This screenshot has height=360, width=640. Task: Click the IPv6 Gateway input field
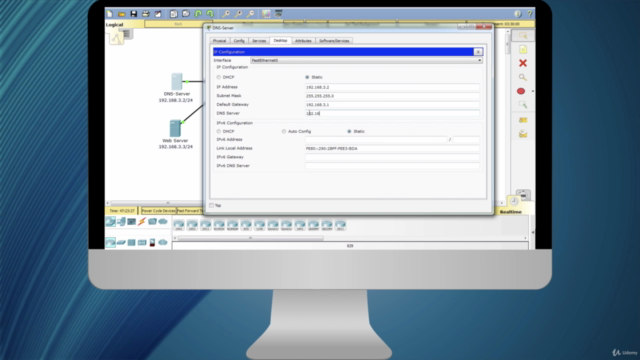coord(392,157)
